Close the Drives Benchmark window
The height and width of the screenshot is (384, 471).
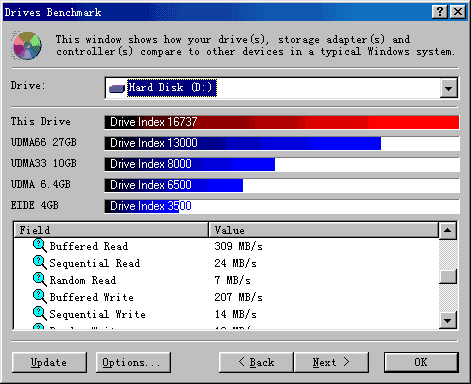[x=458, y=12]
